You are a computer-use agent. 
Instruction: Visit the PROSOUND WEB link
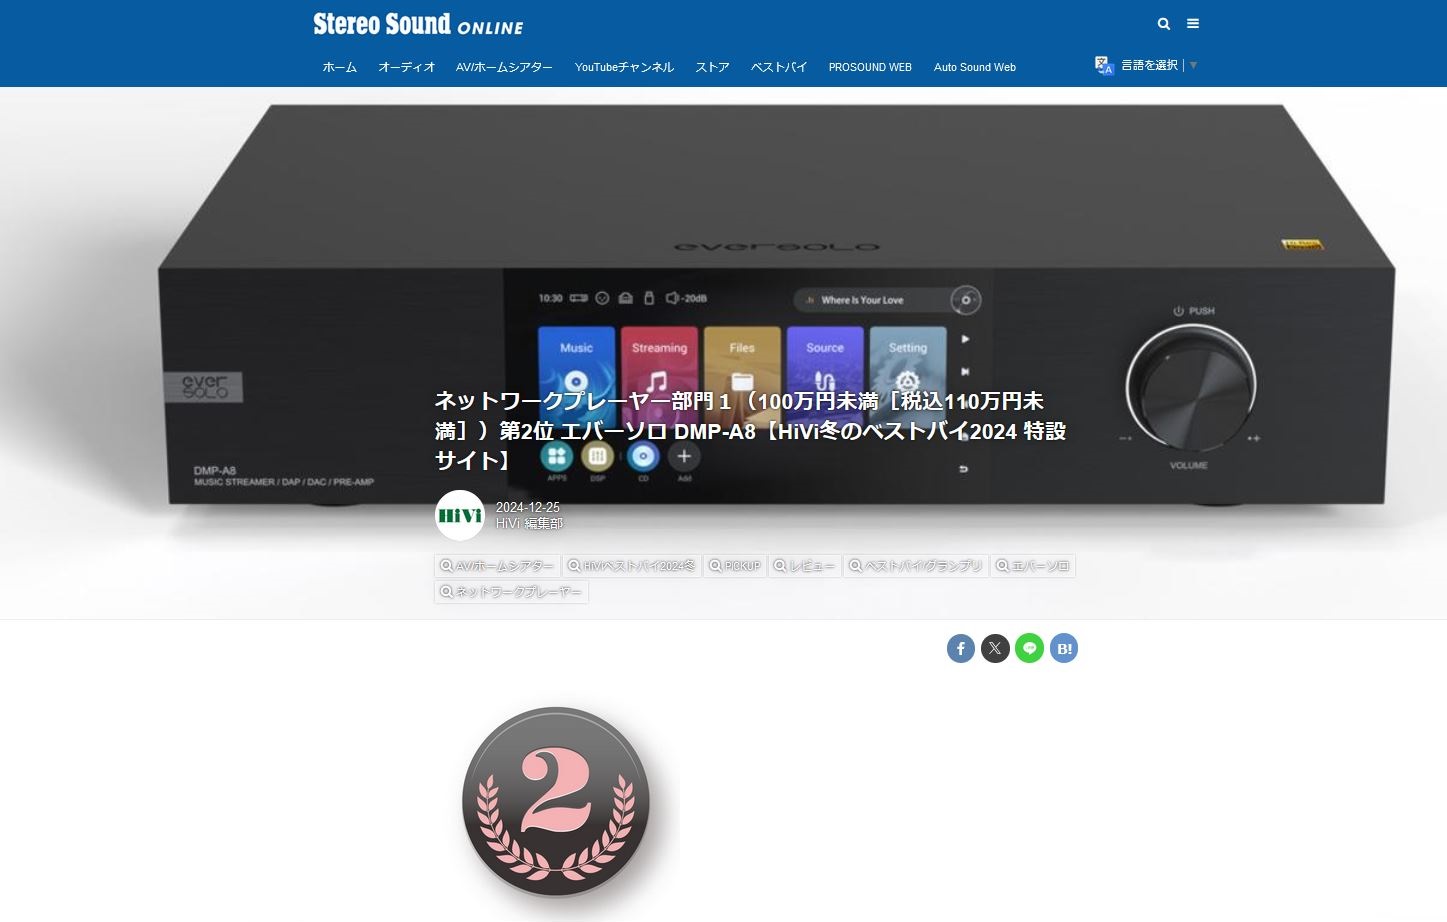point(870,67)
